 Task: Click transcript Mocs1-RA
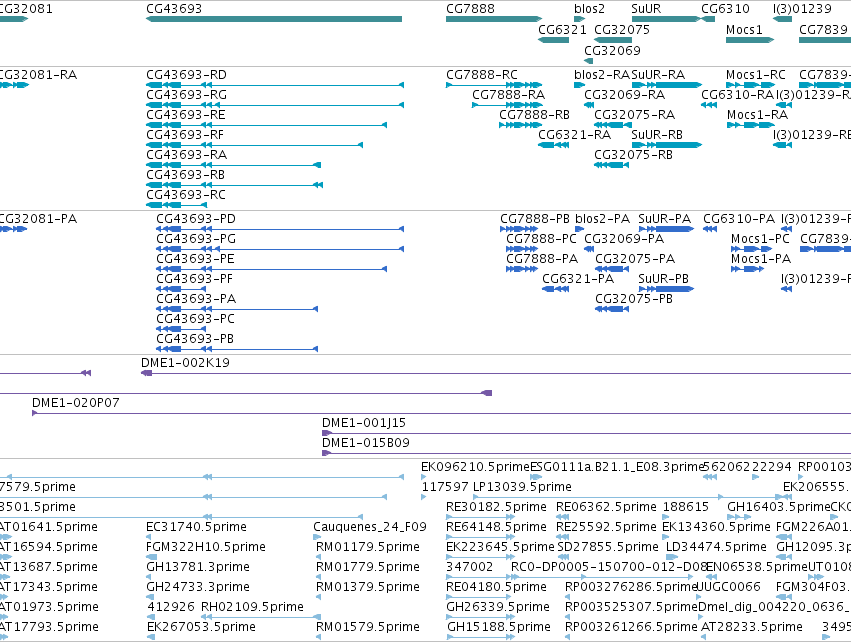click(x=757, y=115)
